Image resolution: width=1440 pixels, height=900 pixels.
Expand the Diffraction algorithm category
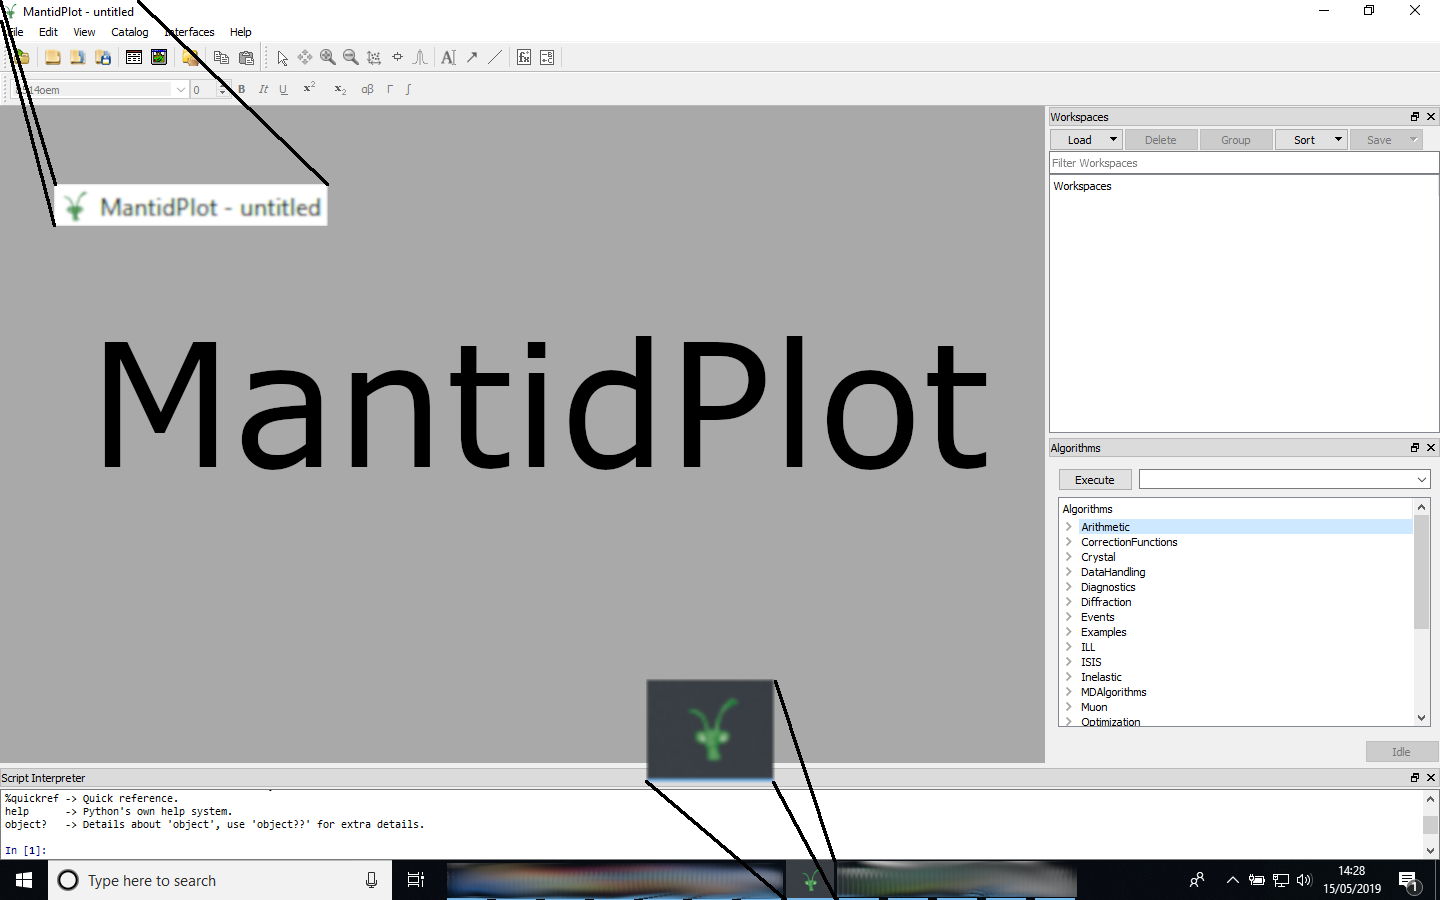pos(1068,602)
